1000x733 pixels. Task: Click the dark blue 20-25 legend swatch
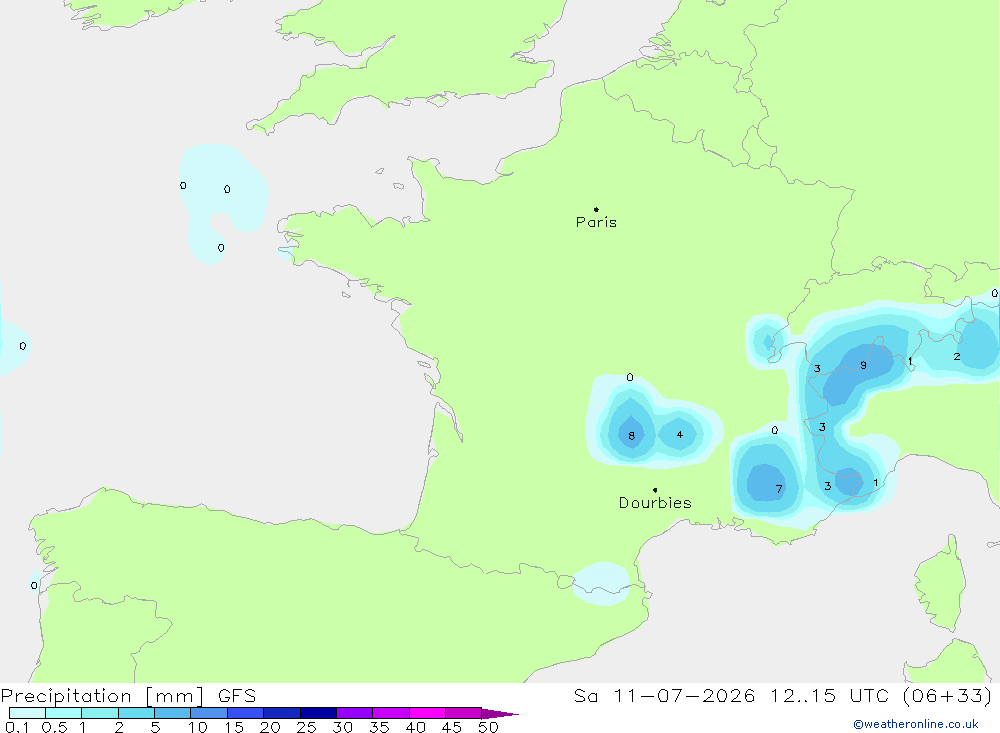[x=281, y=713]
